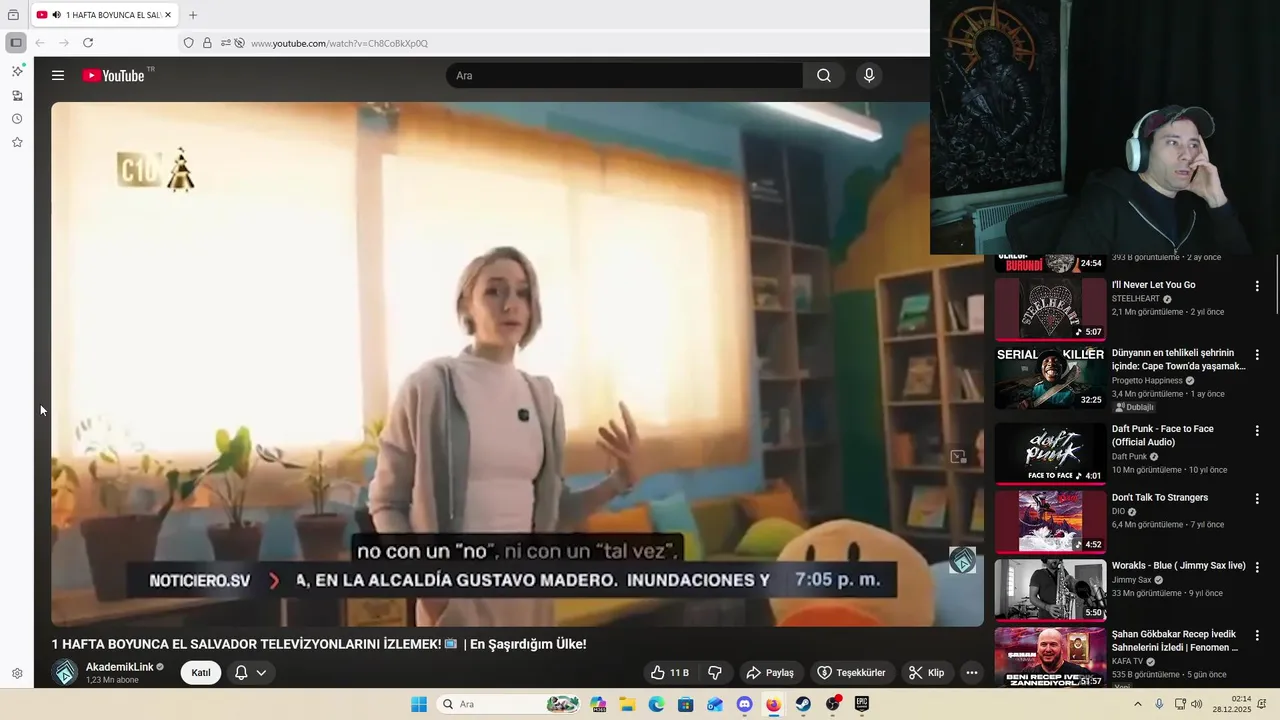Open Epic Games launcher from taskbar
1280x720 pixels.
click(x=862, y=704)
